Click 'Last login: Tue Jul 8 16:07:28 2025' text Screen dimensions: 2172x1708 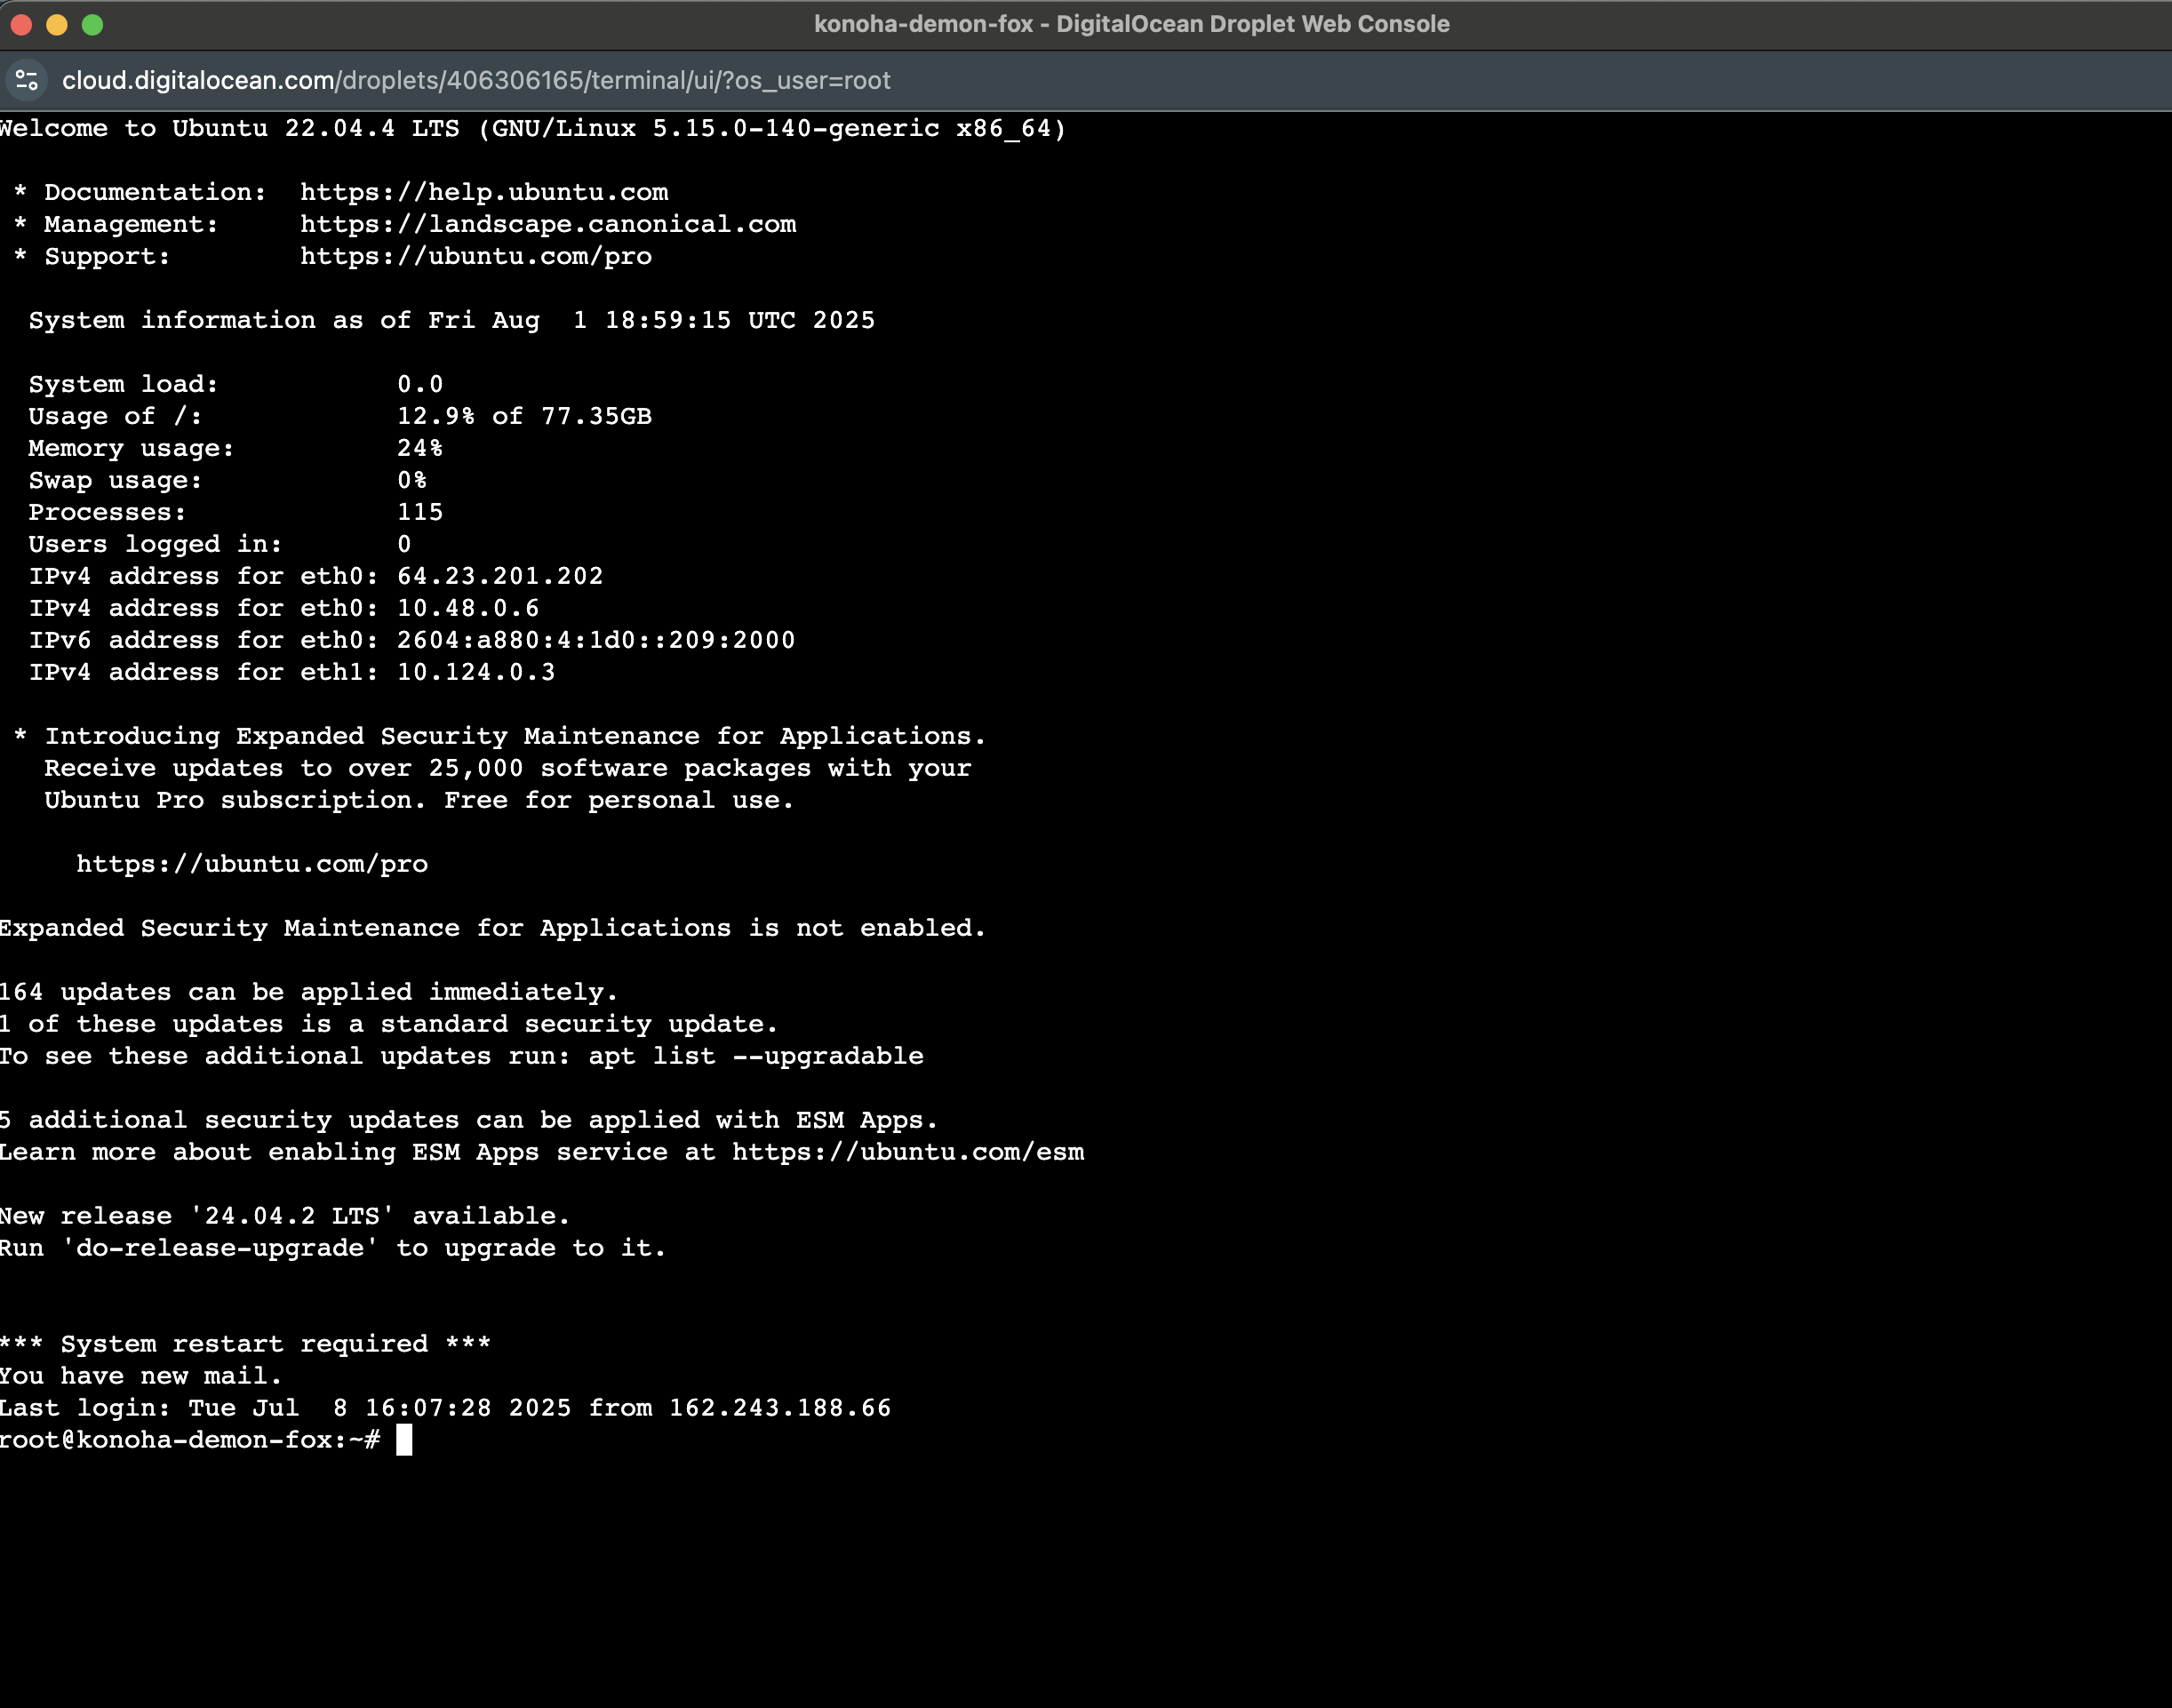point(286,1408)
